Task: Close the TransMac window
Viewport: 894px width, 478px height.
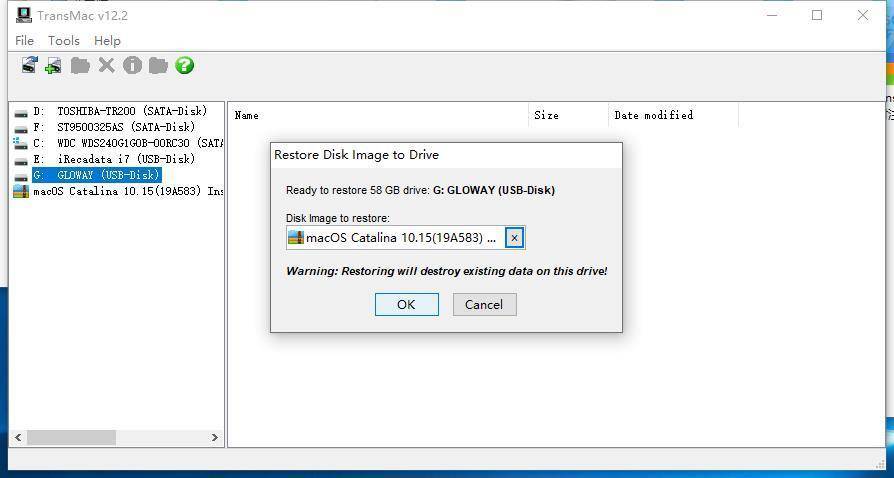Action: click(x=863, y=15)
